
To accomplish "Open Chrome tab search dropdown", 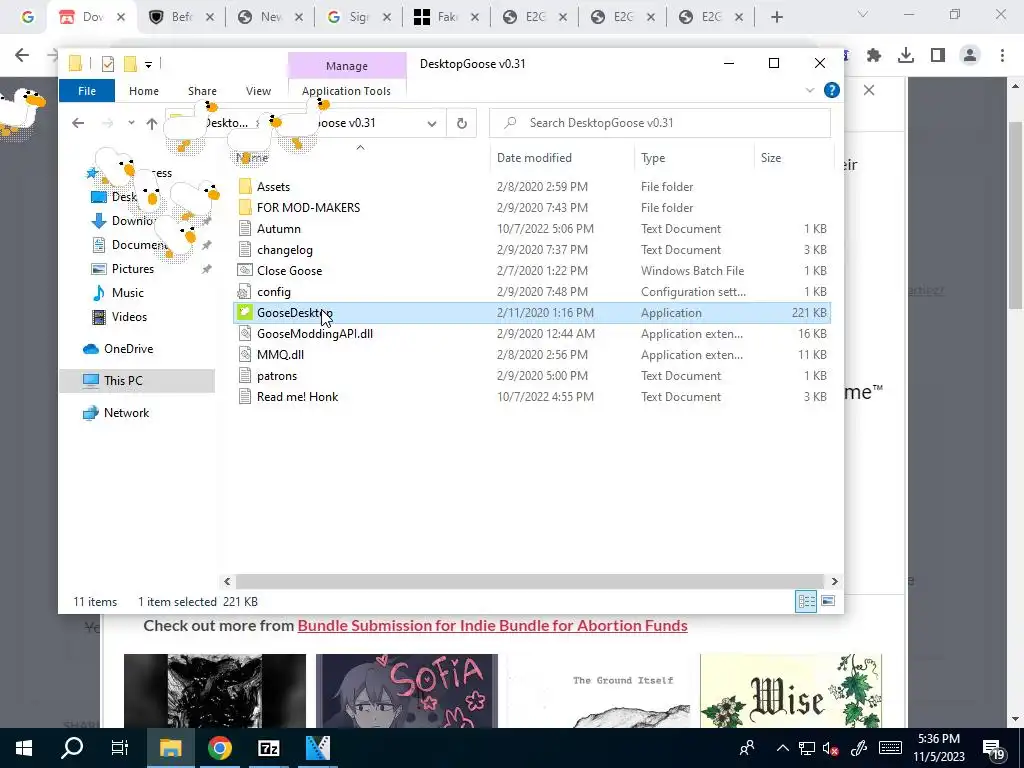I will click(x=862, y=14).
